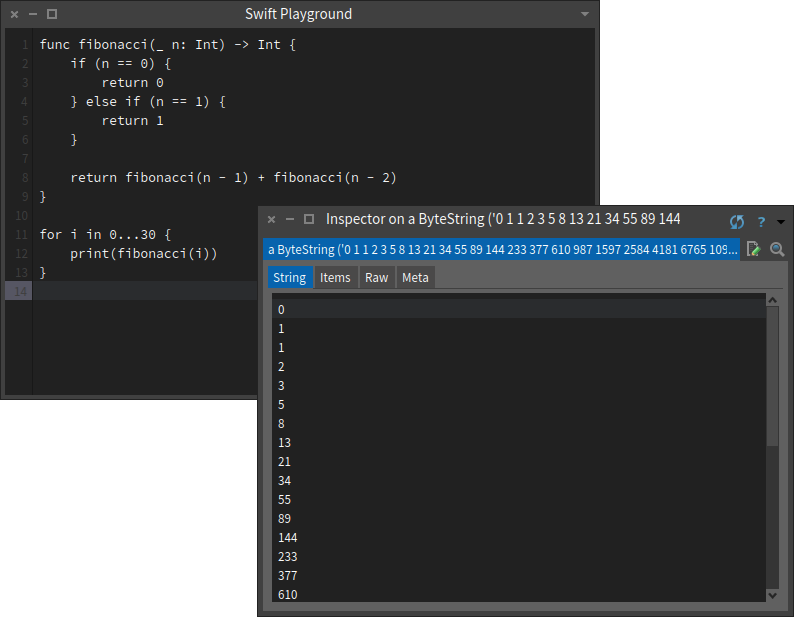The height and width of the screenshot is (617, 794).
Task: Minimize the Swift Playground window
Action: pyautogui.click(x=33, y=14)
